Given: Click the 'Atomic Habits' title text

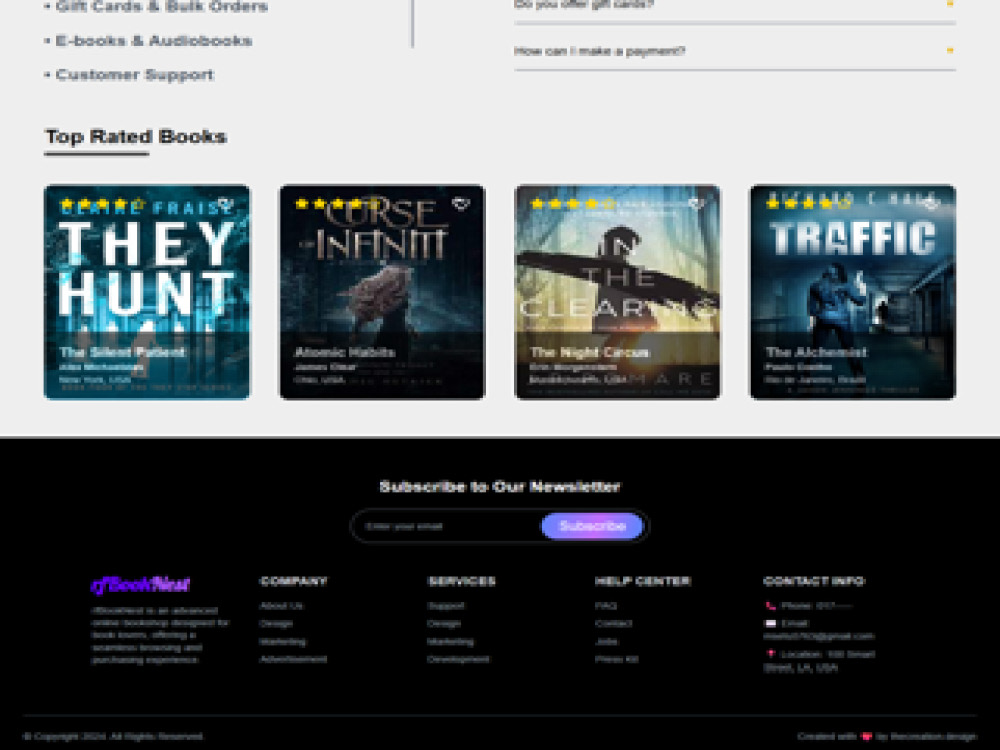Looking at the screenshot, I should pyautogui.click(x=344, y=352).
